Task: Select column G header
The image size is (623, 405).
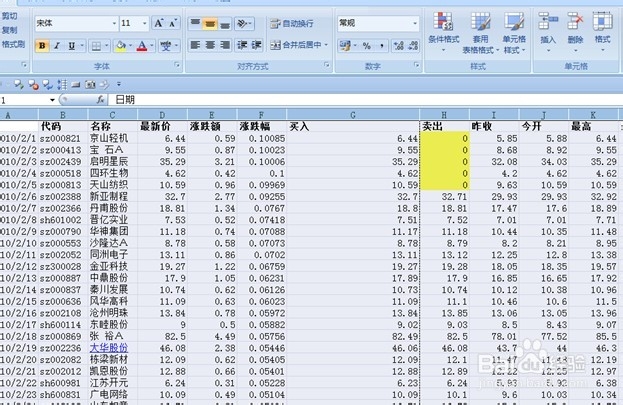Action: pyautogui.click(x=353, y=115)
